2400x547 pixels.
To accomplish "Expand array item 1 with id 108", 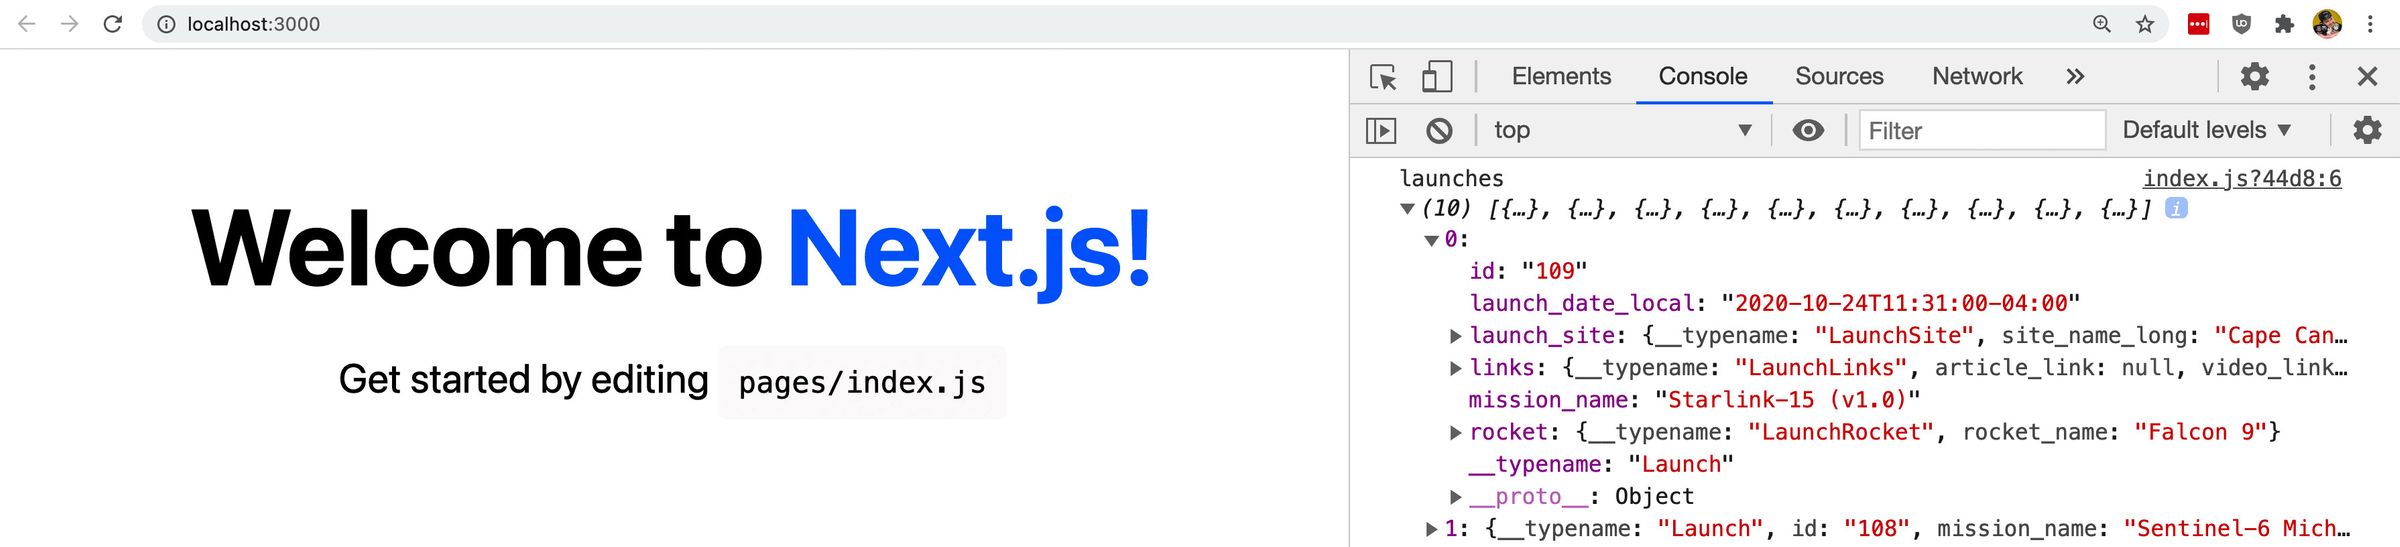I will [x=1432, y=529].
